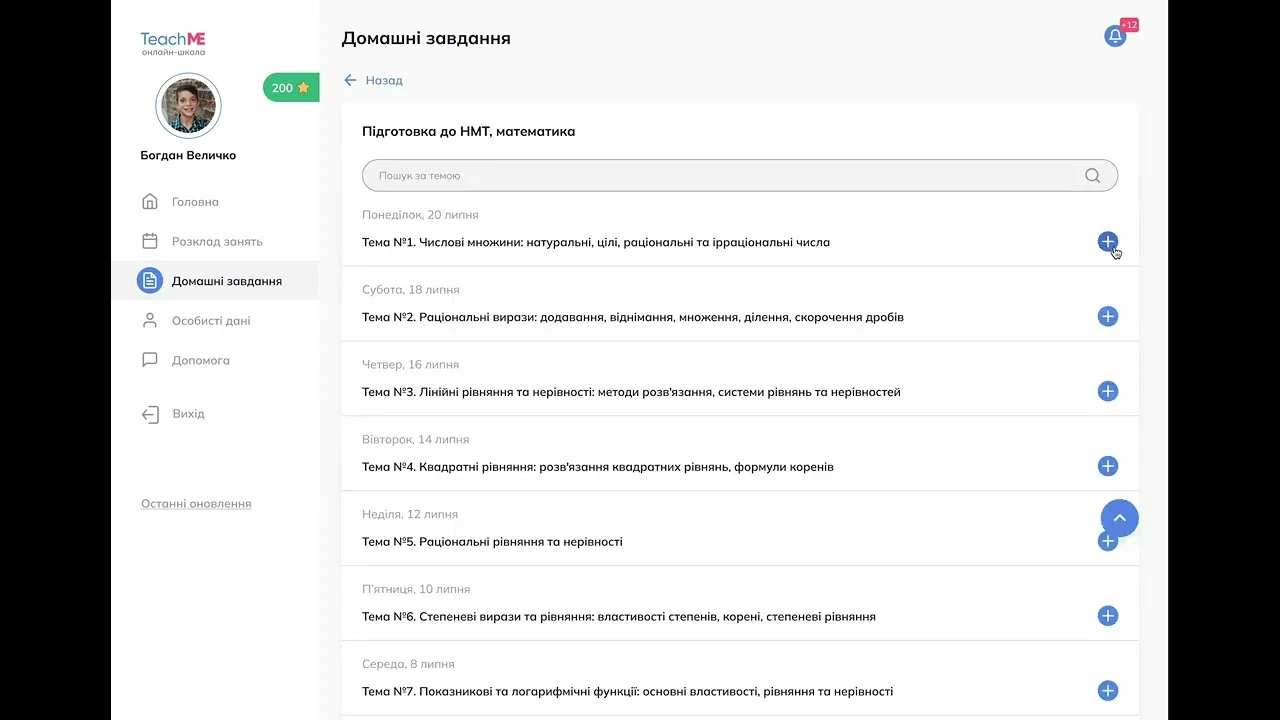The height and width of the screenshot is (720, 1280).
Task: Open Особисті дані menu item
Action: (x=210, y=321)
